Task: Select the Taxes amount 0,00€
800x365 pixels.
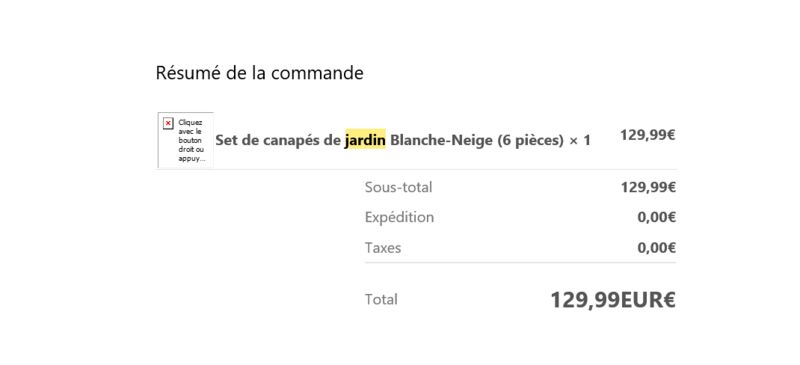Action: click(657, 248)
